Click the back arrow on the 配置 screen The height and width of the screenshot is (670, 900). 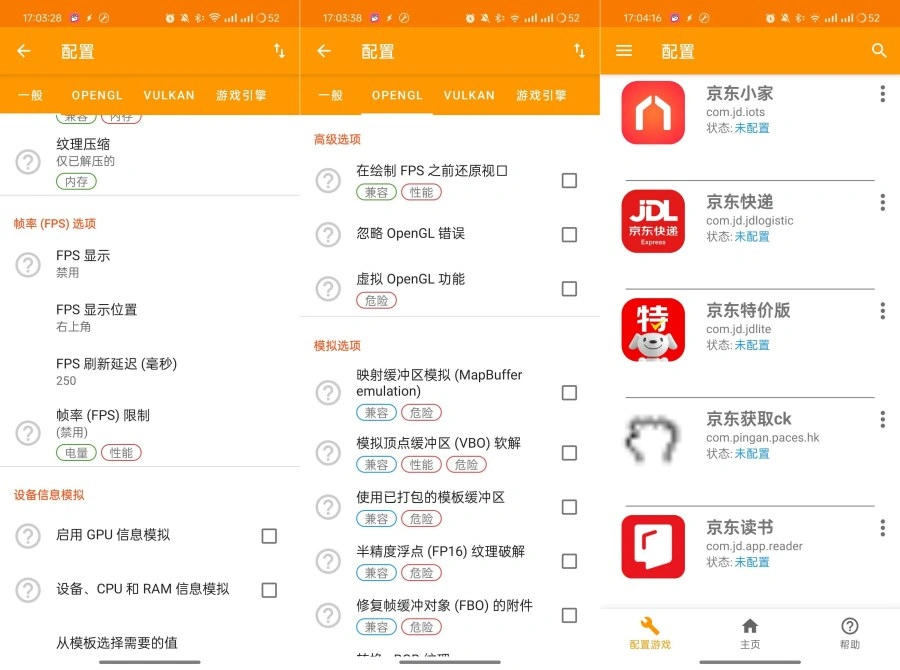[x=24, y=51]
